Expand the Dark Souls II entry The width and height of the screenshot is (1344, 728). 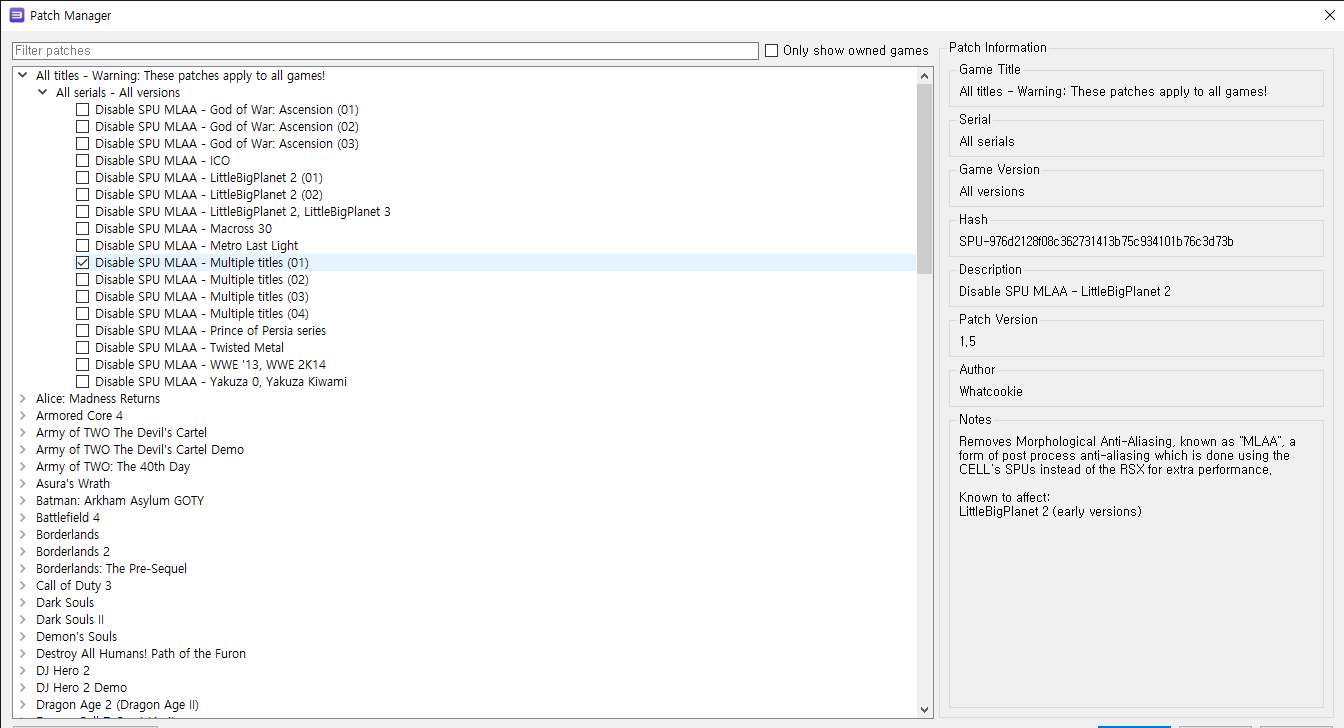click(22, 620)
